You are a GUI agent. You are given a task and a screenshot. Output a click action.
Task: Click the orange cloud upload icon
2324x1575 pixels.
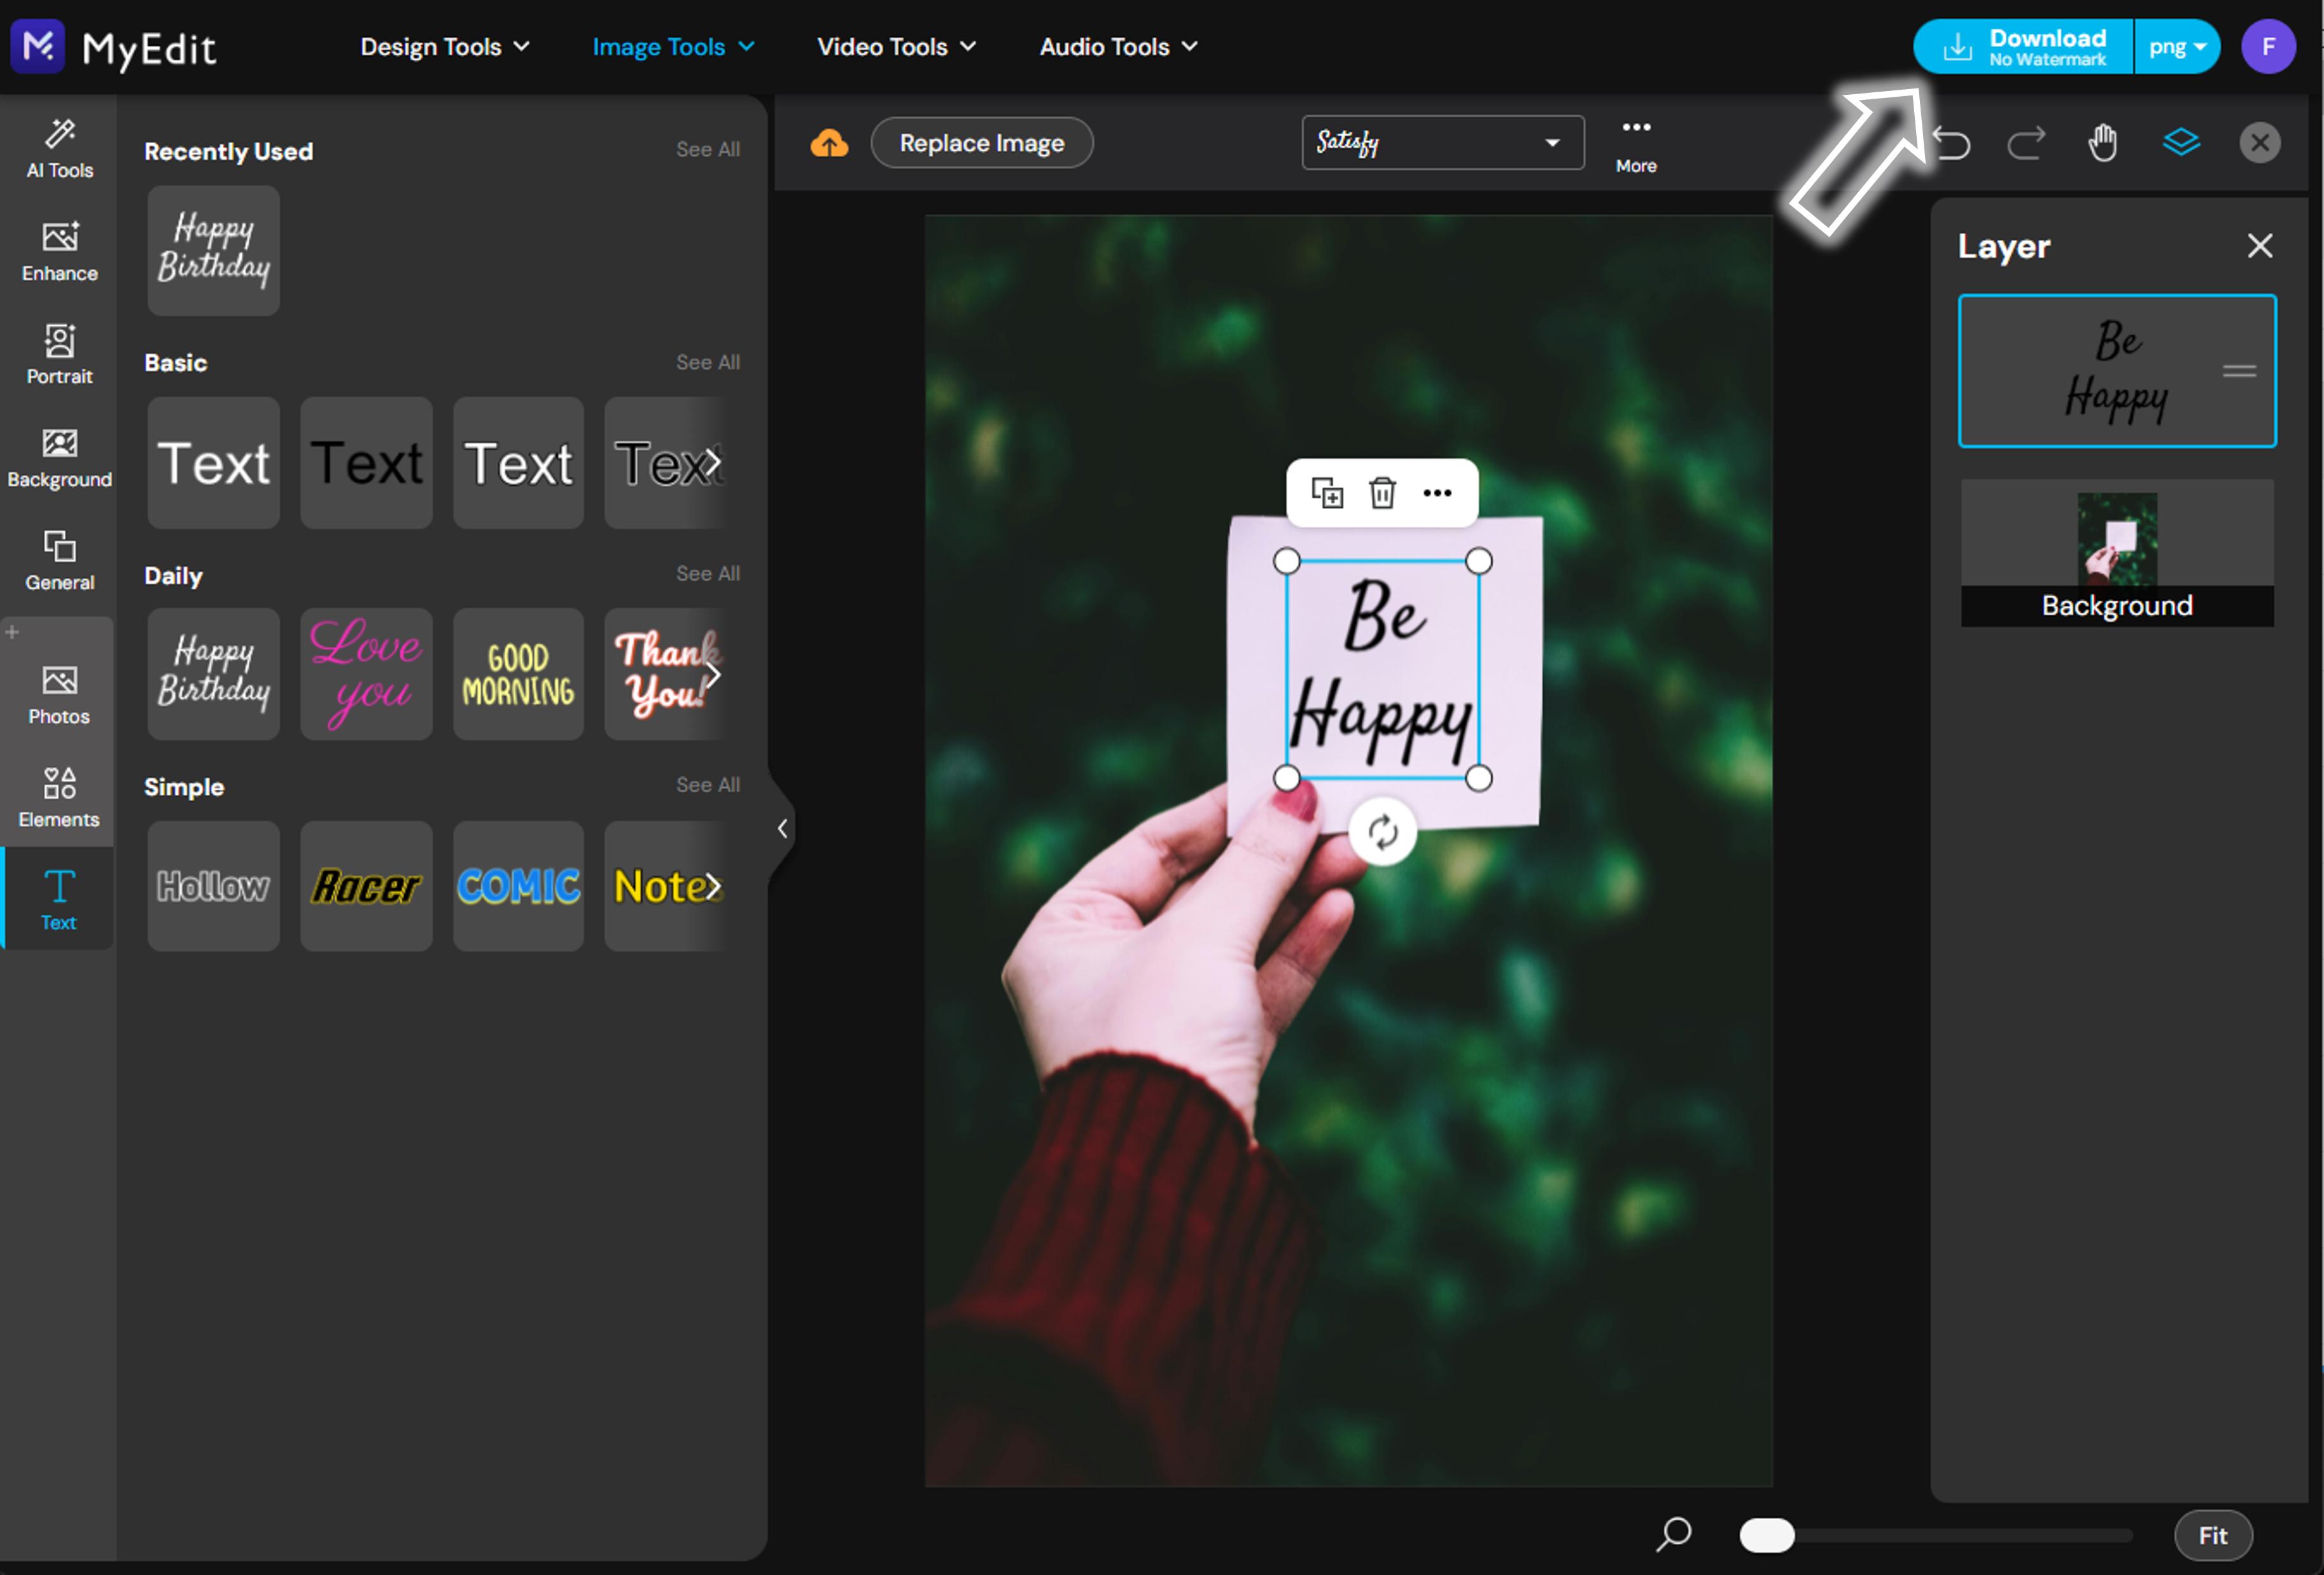pos(829,144)
